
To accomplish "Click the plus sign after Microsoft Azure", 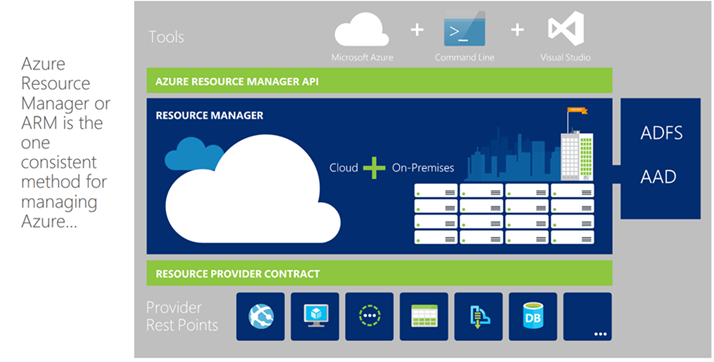I will pos(417,30).
